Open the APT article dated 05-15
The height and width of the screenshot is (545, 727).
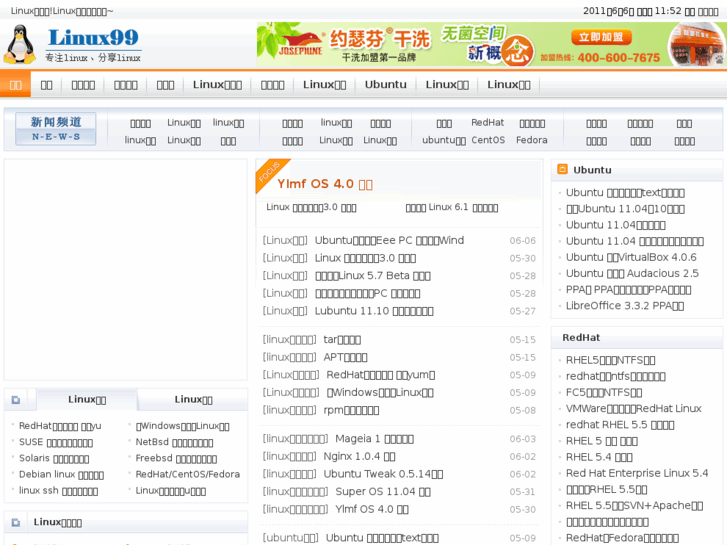coord(345,357)
